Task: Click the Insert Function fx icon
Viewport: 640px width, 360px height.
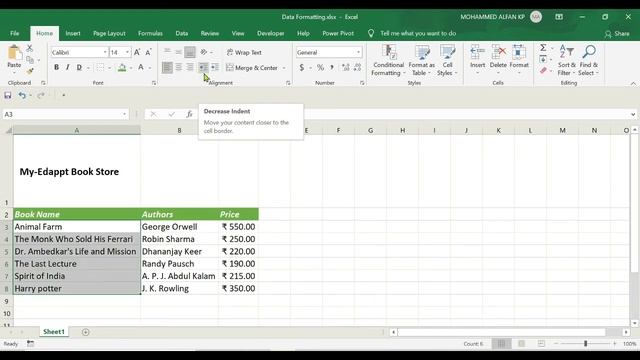Action: (189, 114)
